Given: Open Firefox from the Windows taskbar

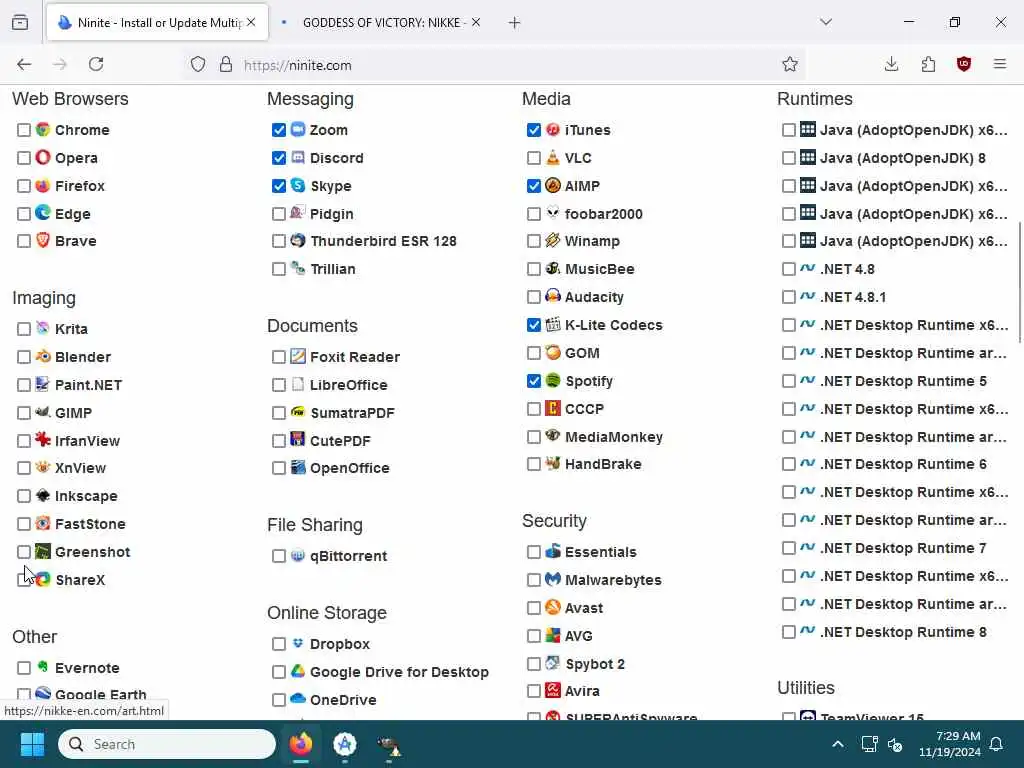Looking at the screenshot, I should [301, 744].
